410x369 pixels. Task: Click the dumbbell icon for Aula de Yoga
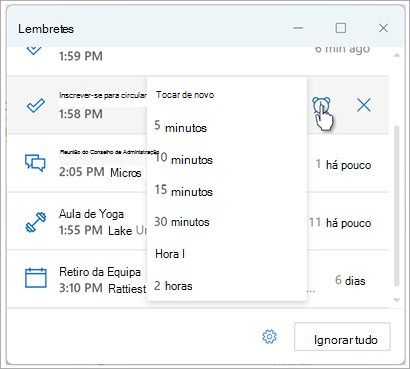point(36,222)
